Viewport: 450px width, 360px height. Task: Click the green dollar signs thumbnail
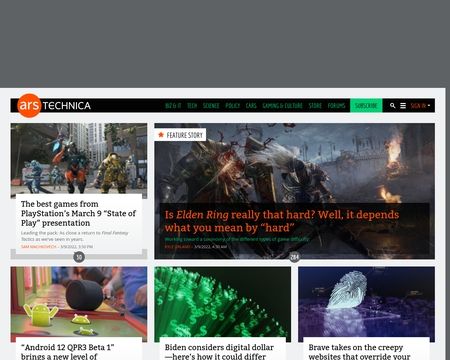222,302
